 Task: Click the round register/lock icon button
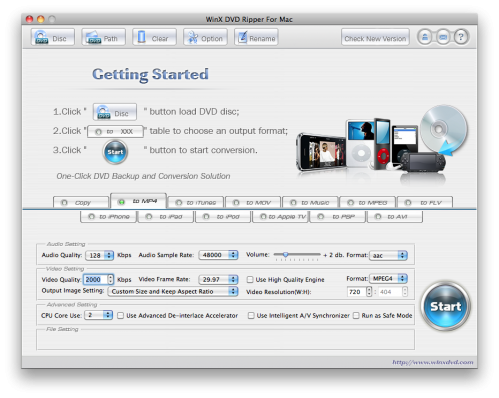click(x=425, y=37)
